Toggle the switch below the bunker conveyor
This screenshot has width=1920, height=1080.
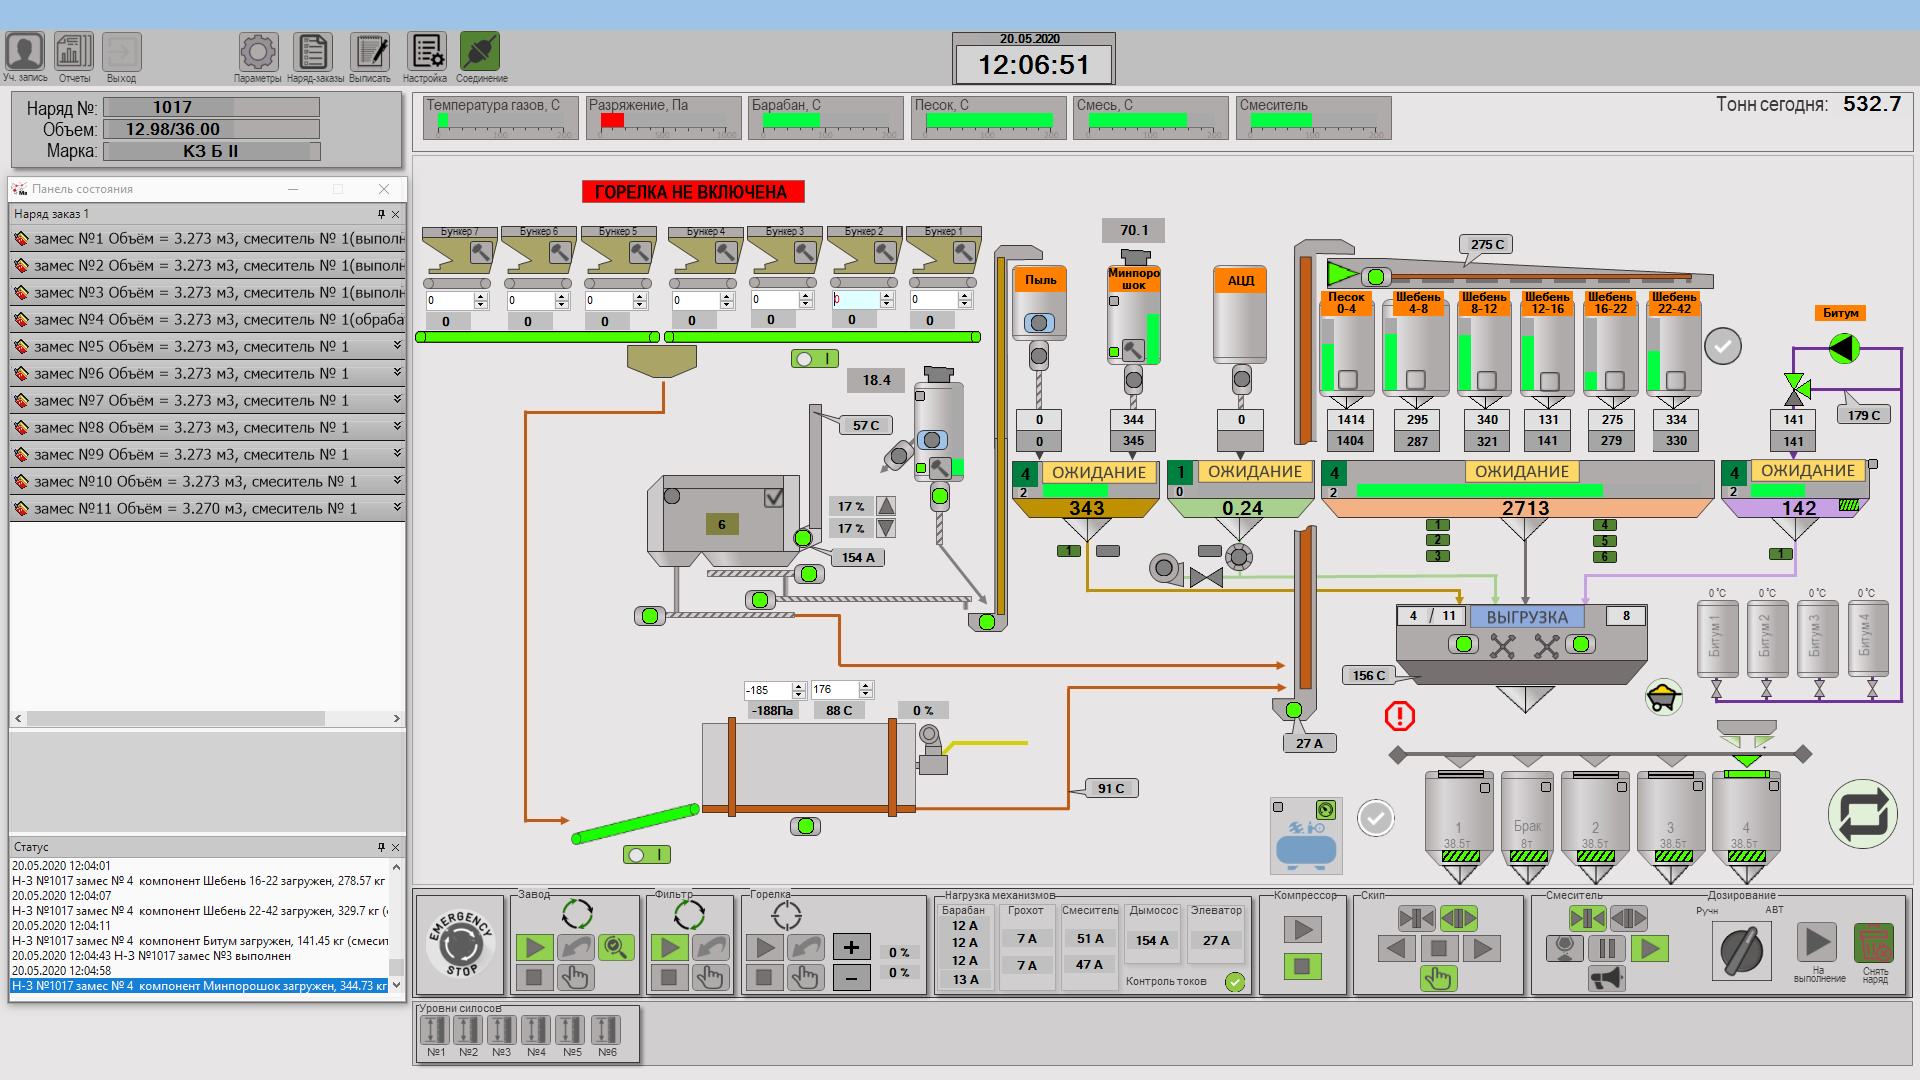tap(815, 358)
